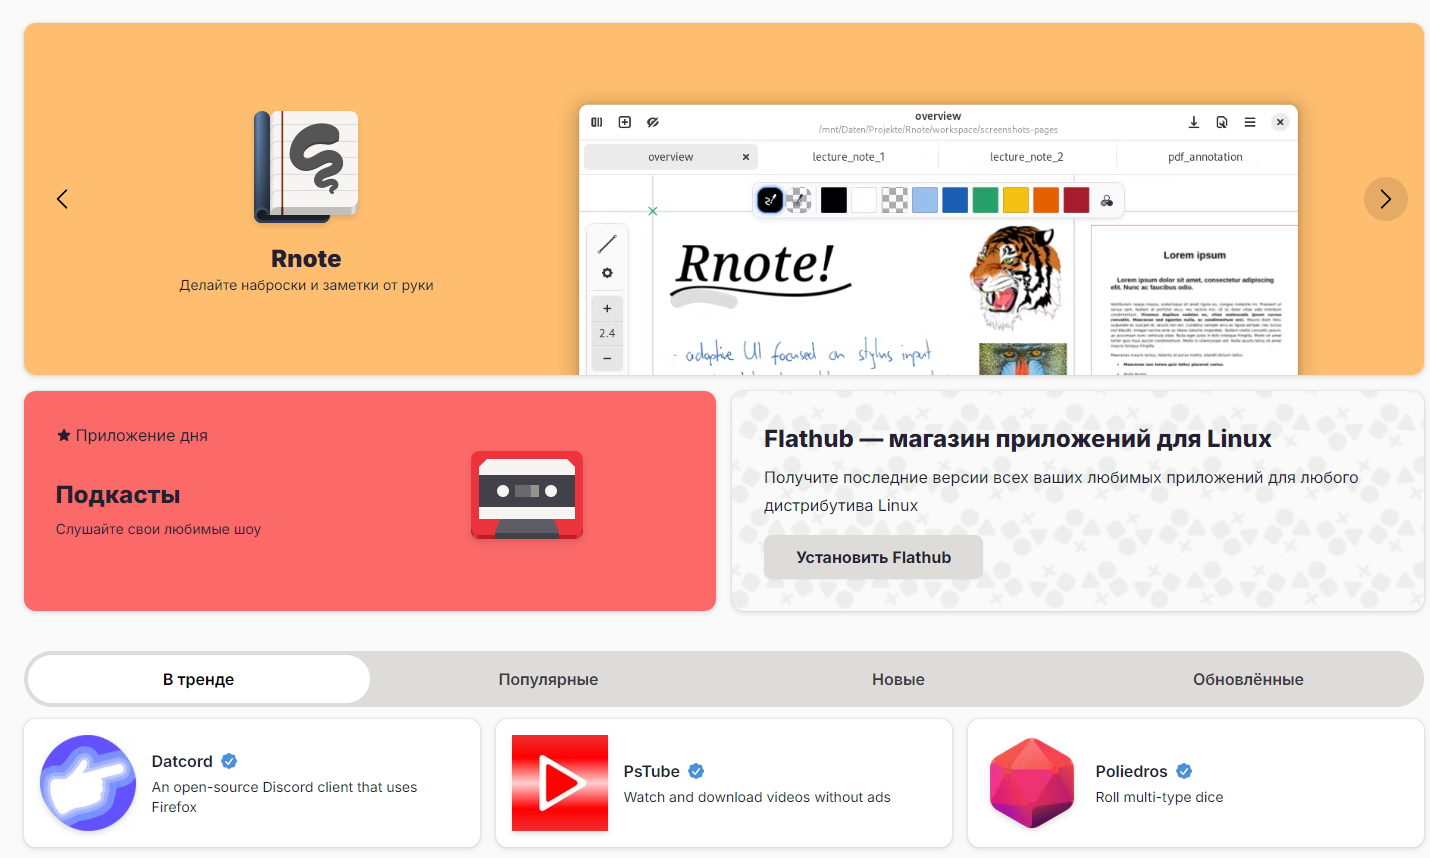Click the Делайте наброски и заметки от руки text
The image size is (1430, 858).
[306, 285]
